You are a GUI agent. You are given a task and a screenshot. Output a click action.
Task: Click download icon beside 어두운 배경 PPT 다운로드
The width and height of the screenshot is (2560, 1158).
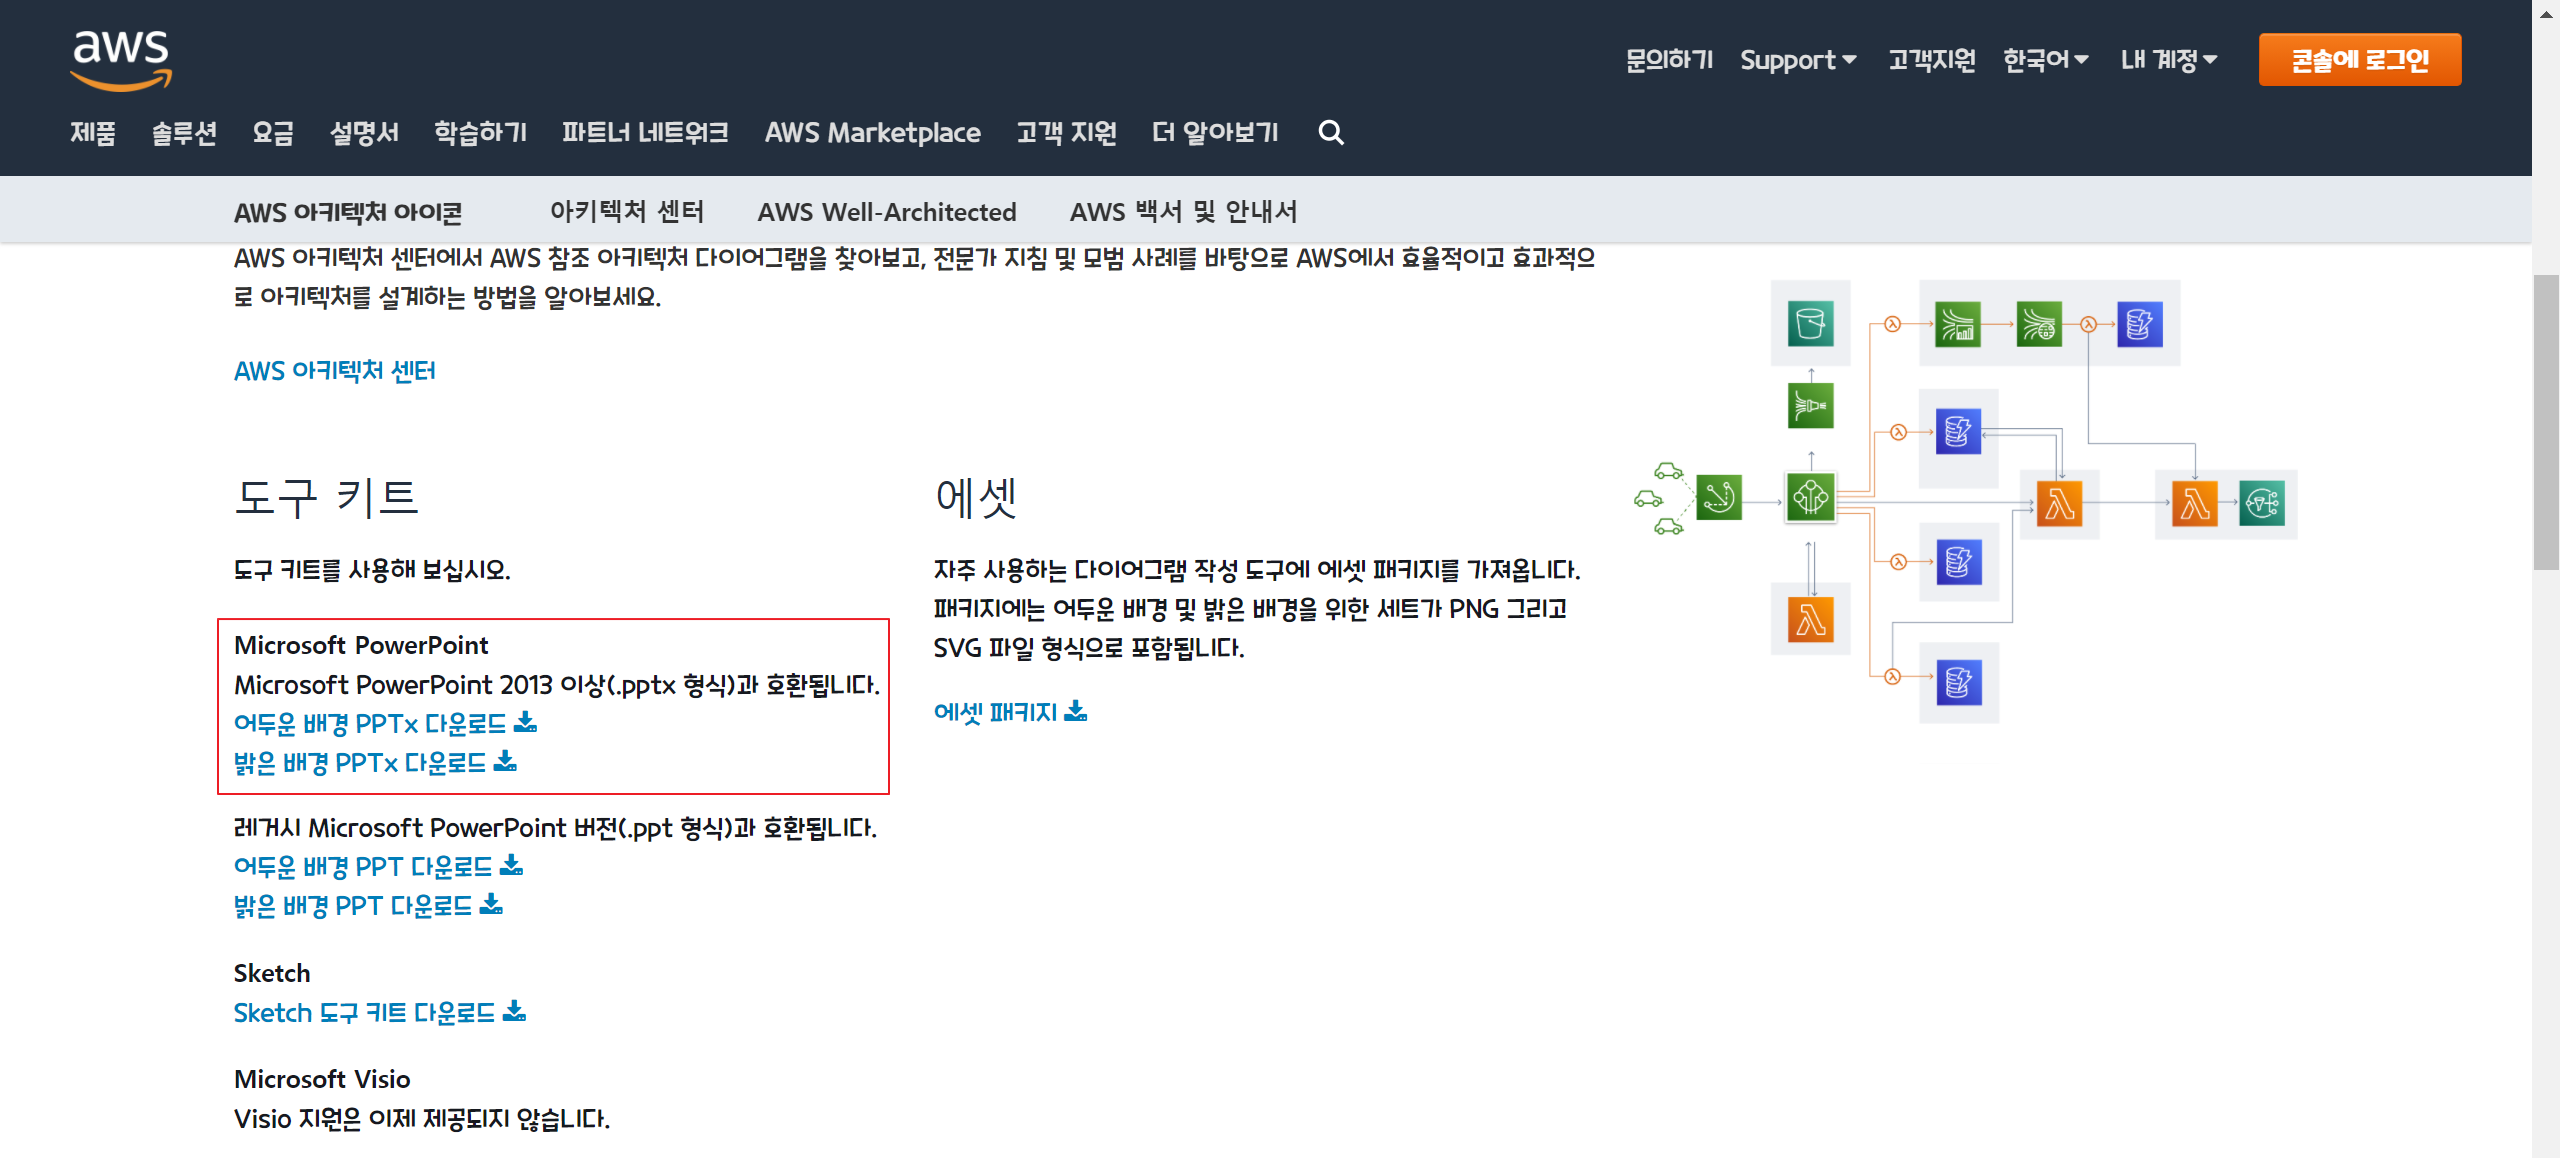(x=512, y=865)
